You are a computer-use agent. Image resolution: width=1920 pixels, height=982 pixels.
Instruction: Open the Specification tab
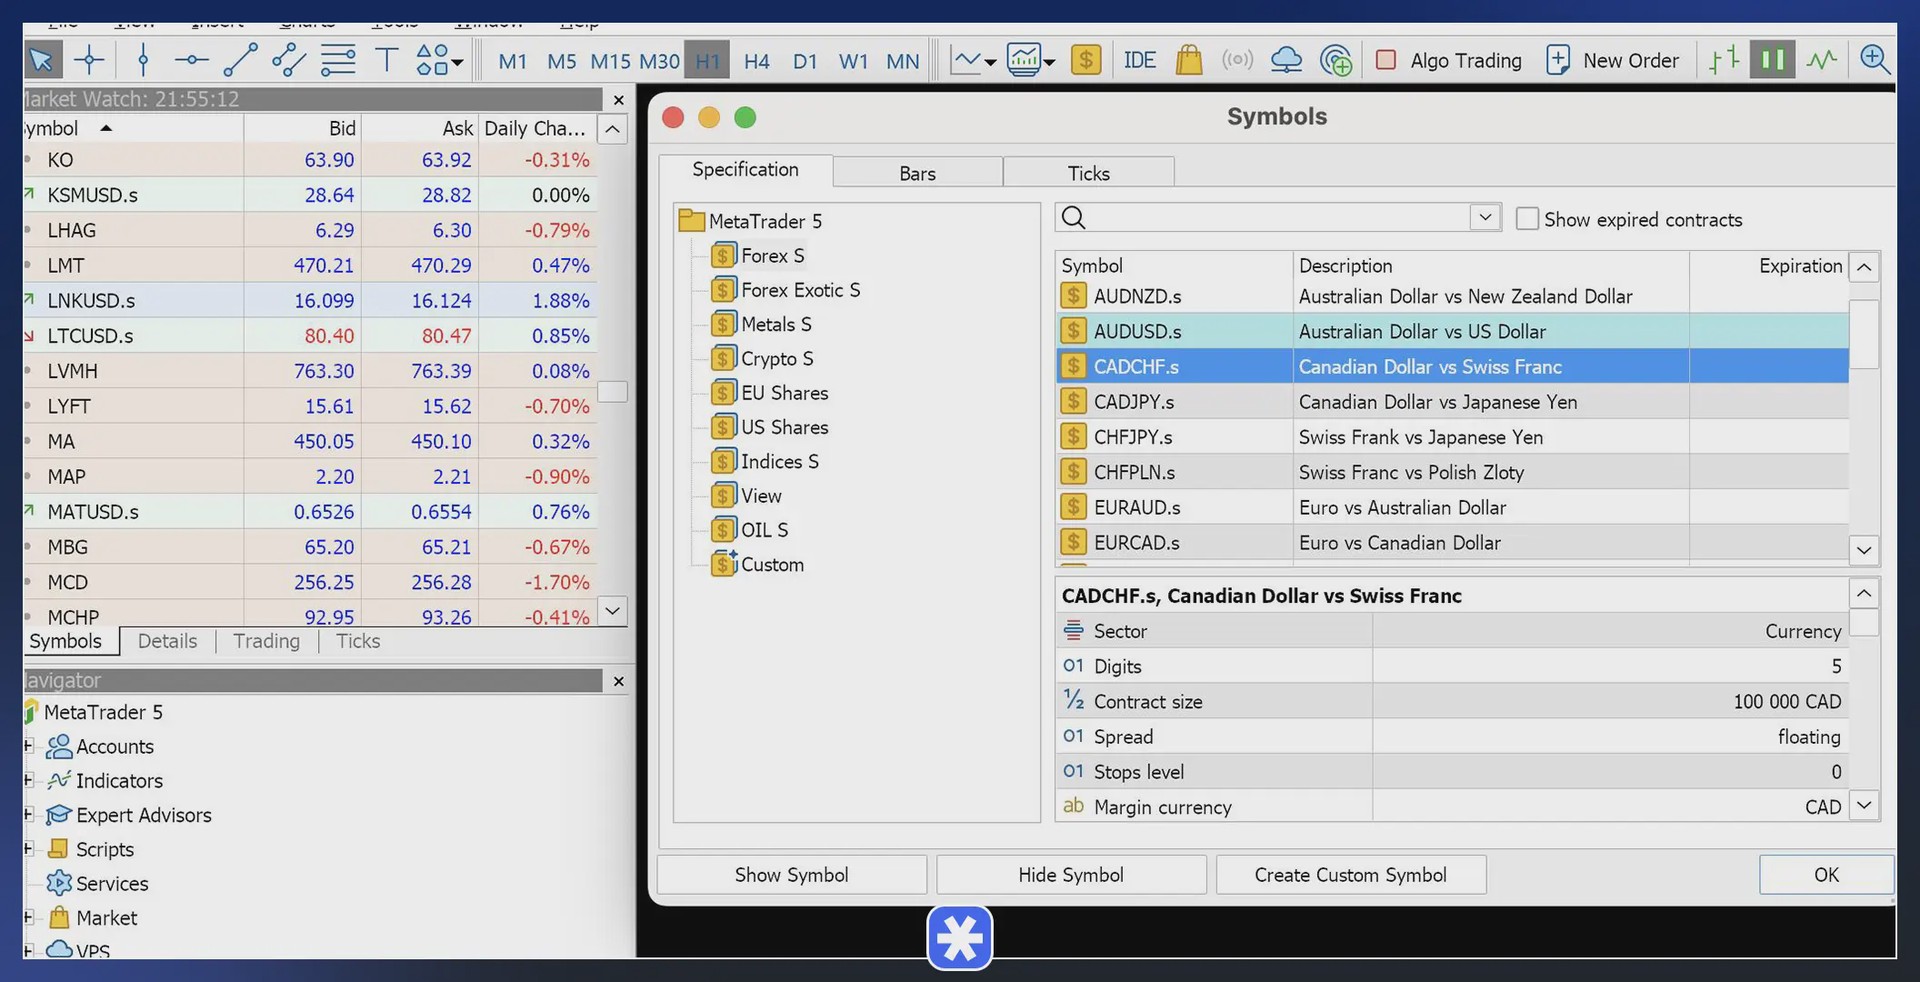point(745,170)
